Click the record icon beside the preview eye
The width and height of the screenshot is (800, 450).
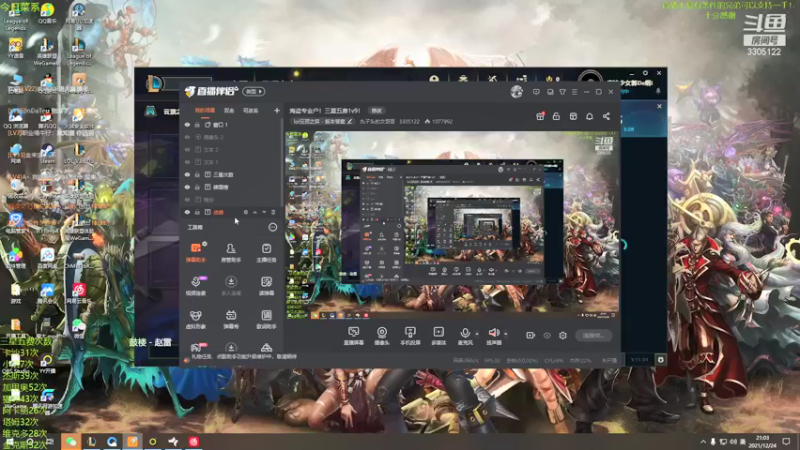coord(530,335)
